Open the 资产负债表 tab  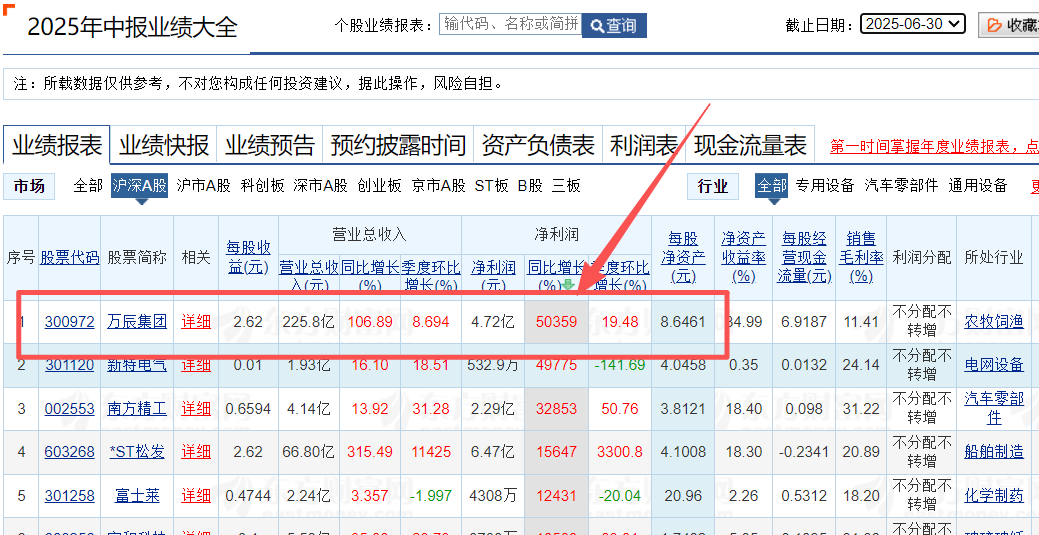click(537, 145)
